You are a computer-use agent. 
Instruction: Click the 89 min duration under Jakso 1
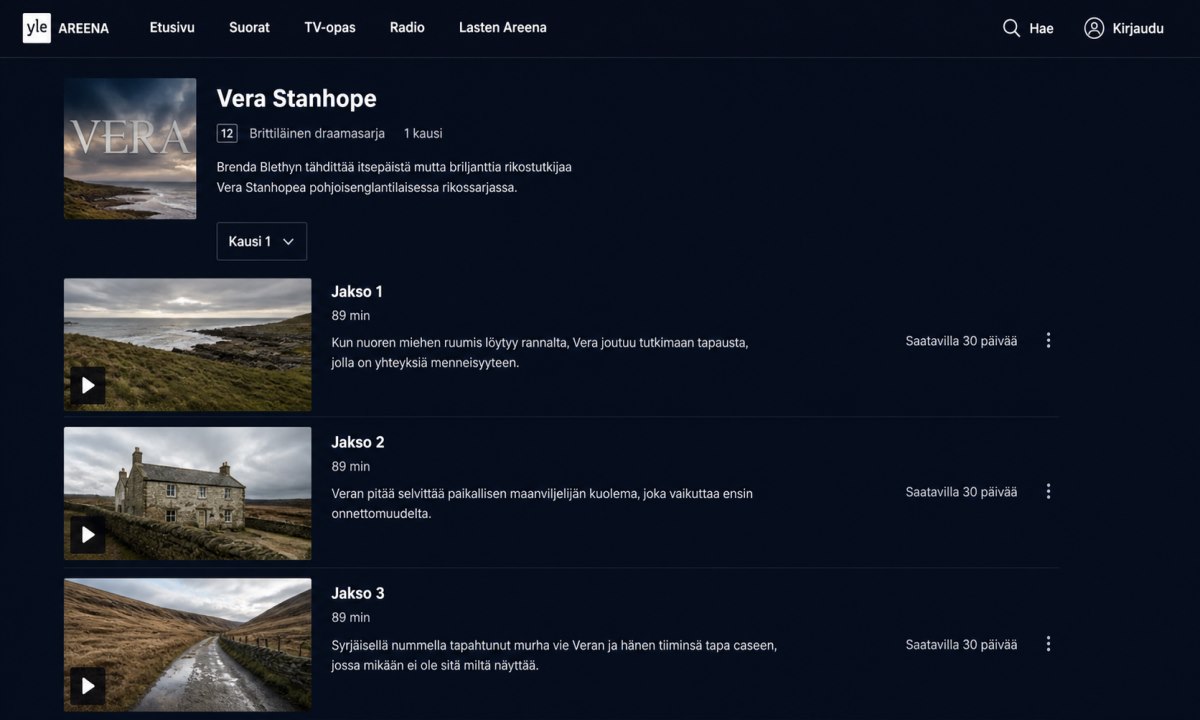pos(351,315)
